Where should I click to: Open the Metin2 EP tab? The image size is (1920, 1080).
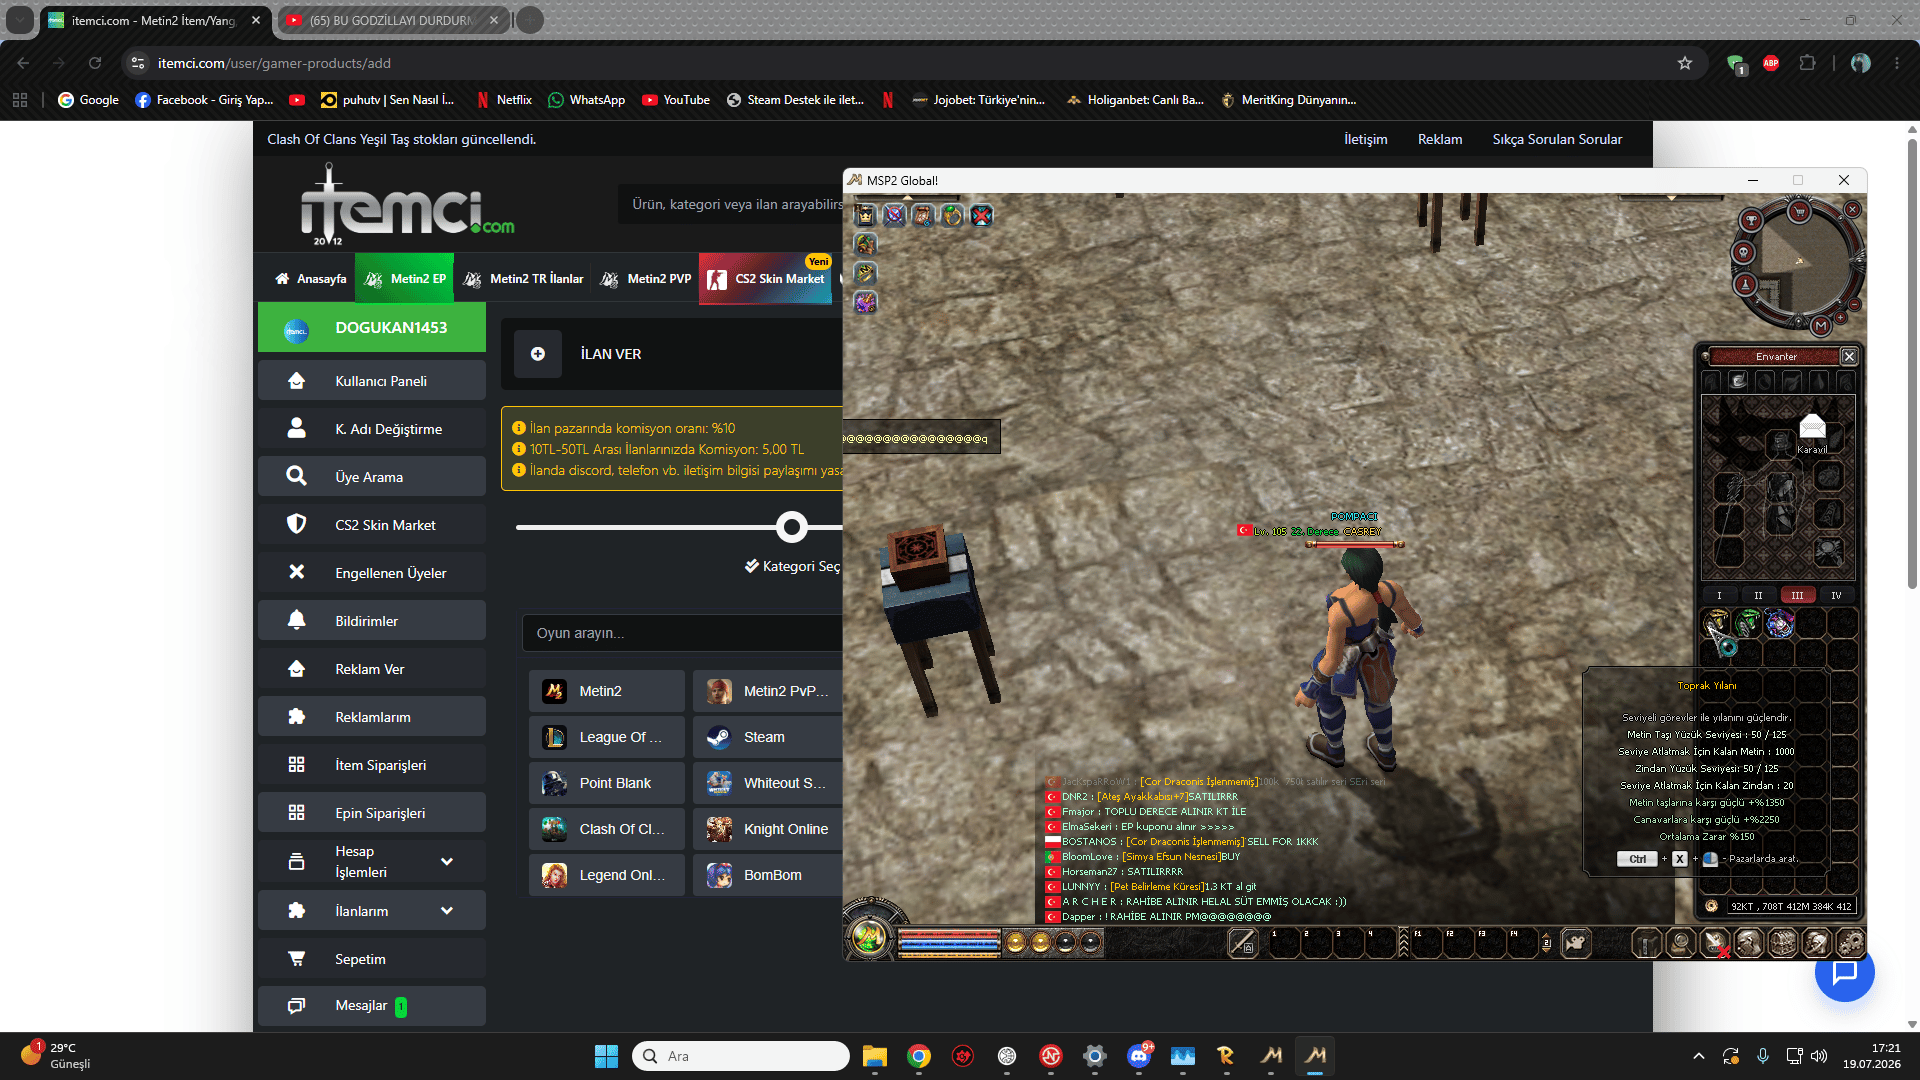[405, 279]
